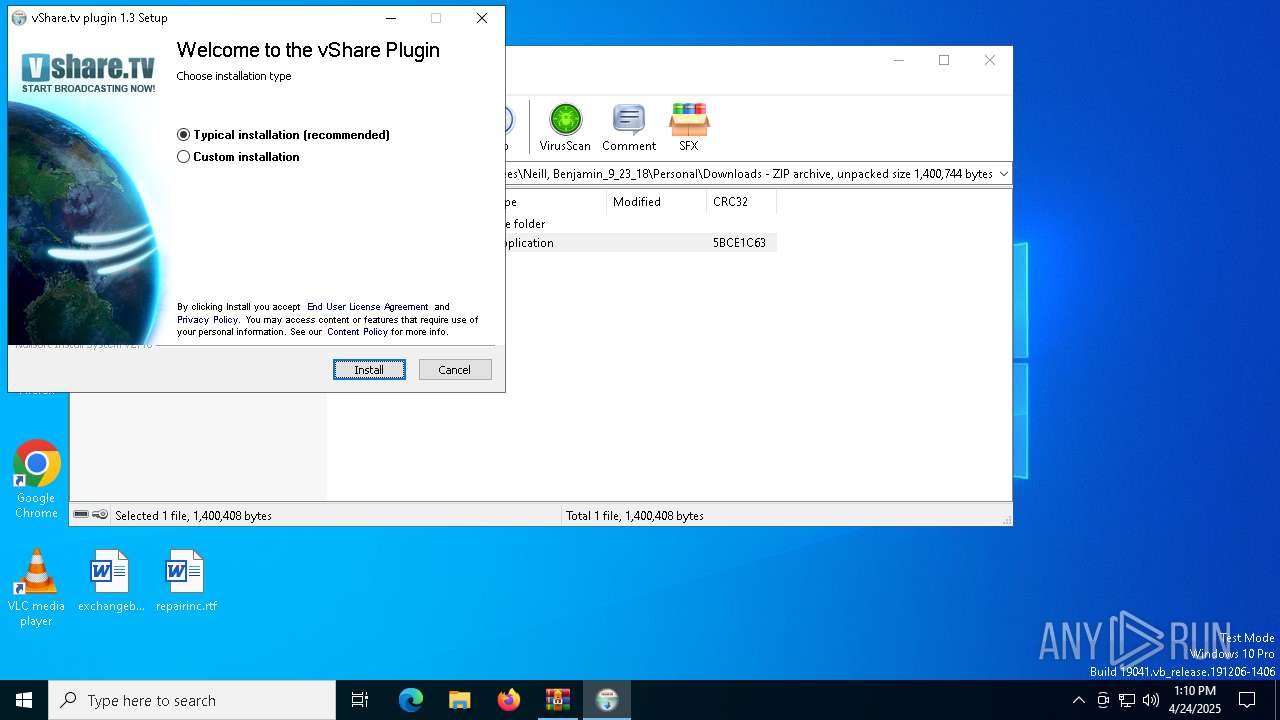Image resolution: width=1280 pixels, height=720 pixels.
Task: Open File Explorer from taskbar
Action: 460,700
